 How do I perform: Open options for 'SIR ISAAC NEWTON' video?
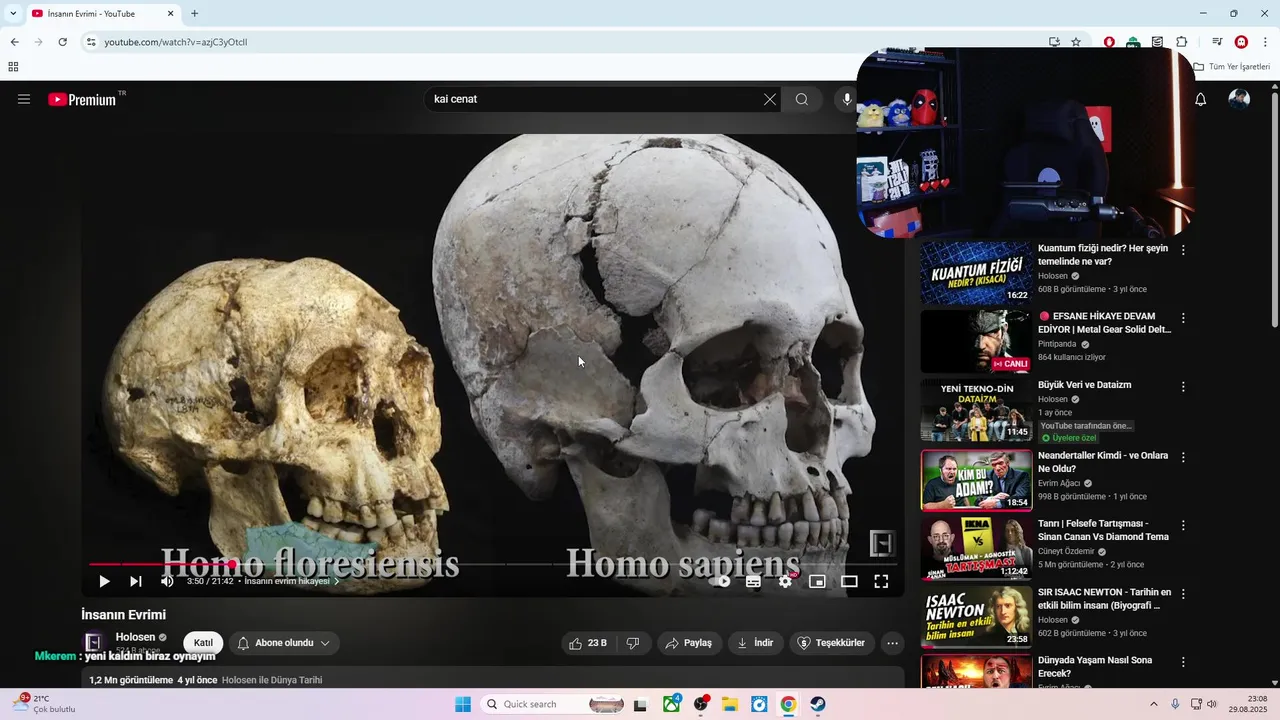point(1183,594)
